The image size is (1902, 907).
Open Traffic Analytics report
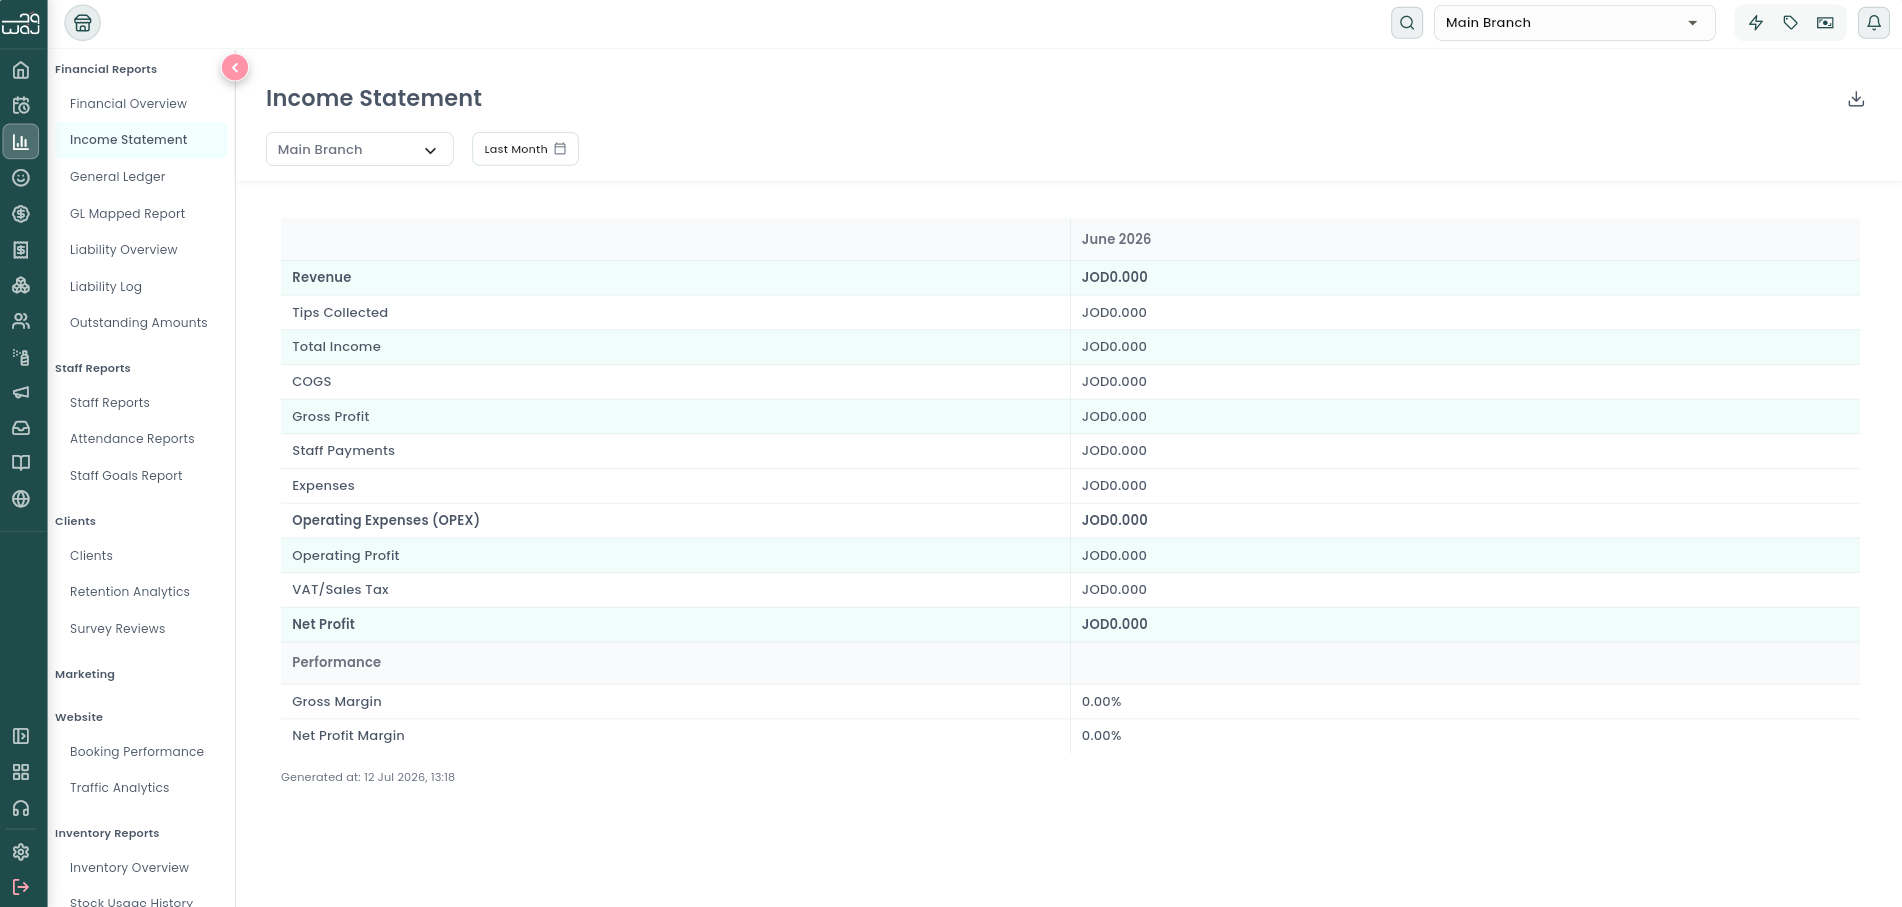(120, 788)
